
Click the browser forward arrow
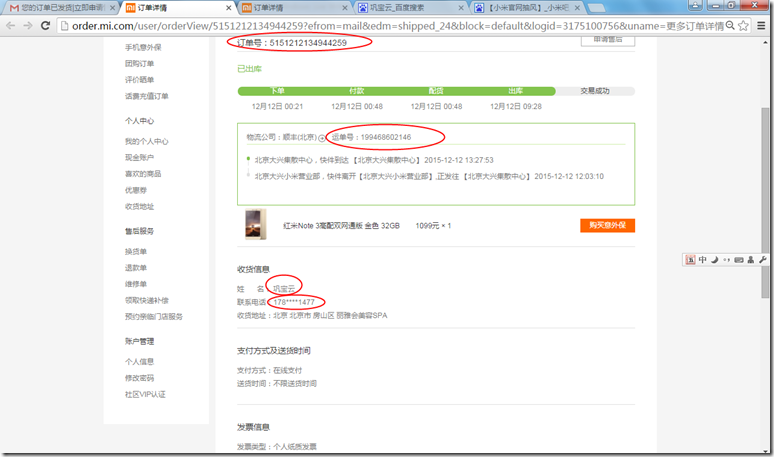(x=28, y=26)
